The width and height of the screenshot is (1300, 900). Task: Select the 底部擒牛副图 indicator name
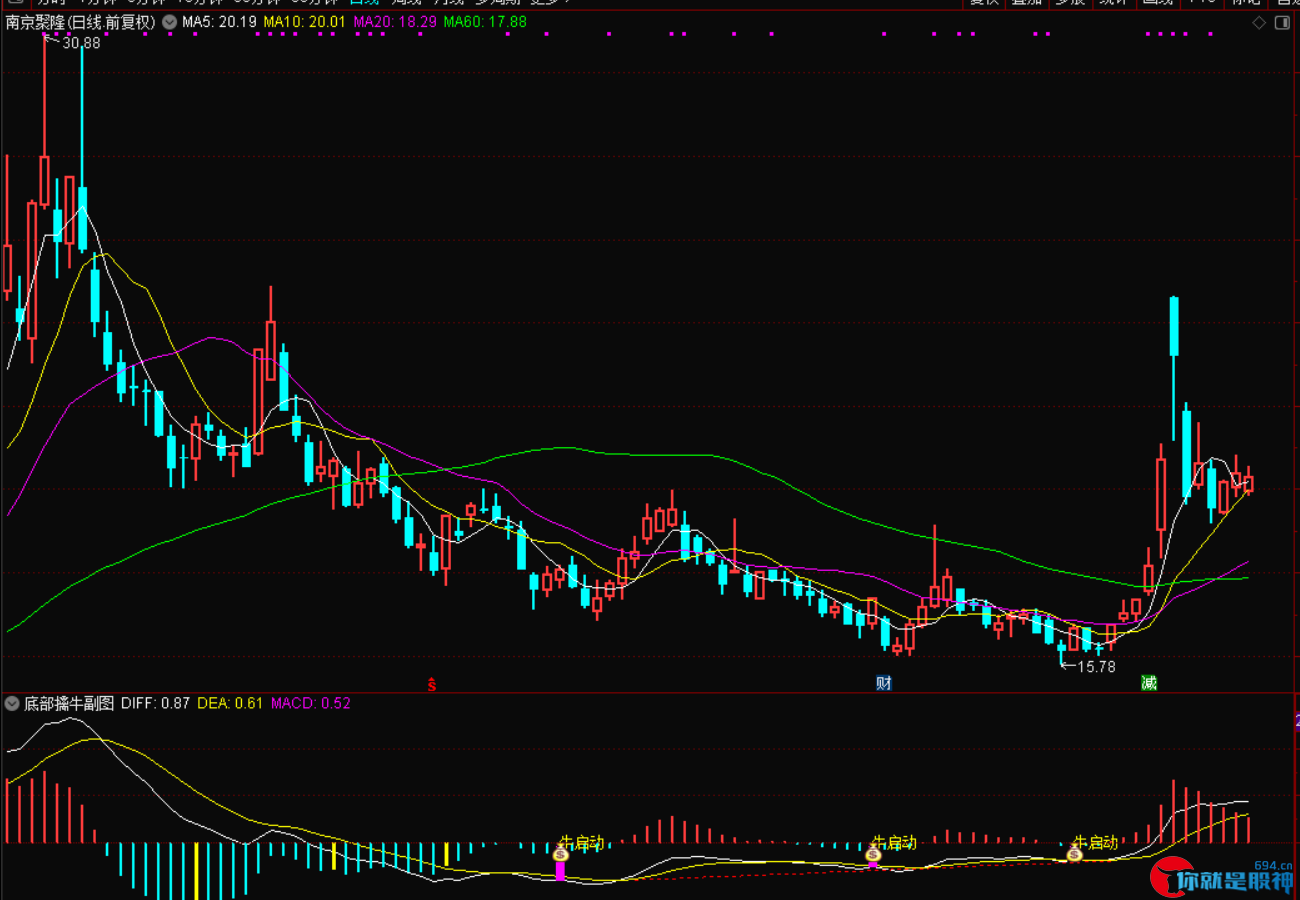(70, 703)
